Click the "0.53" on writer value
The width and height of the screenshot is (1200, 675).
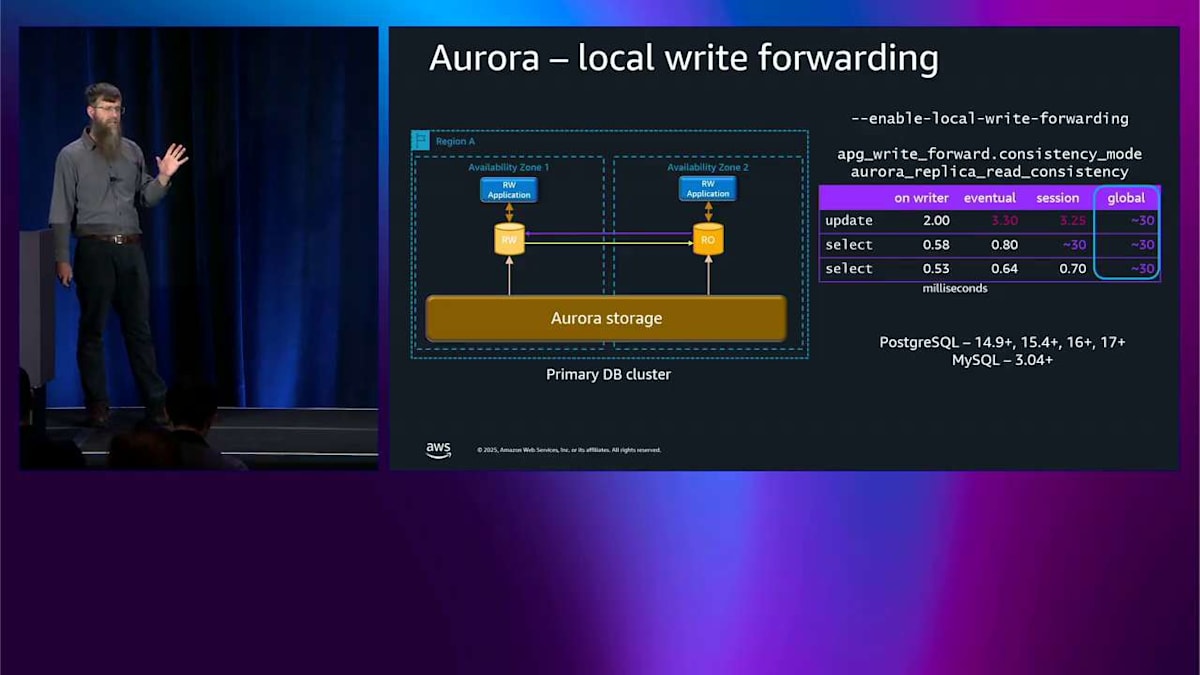tap(935, 269)
